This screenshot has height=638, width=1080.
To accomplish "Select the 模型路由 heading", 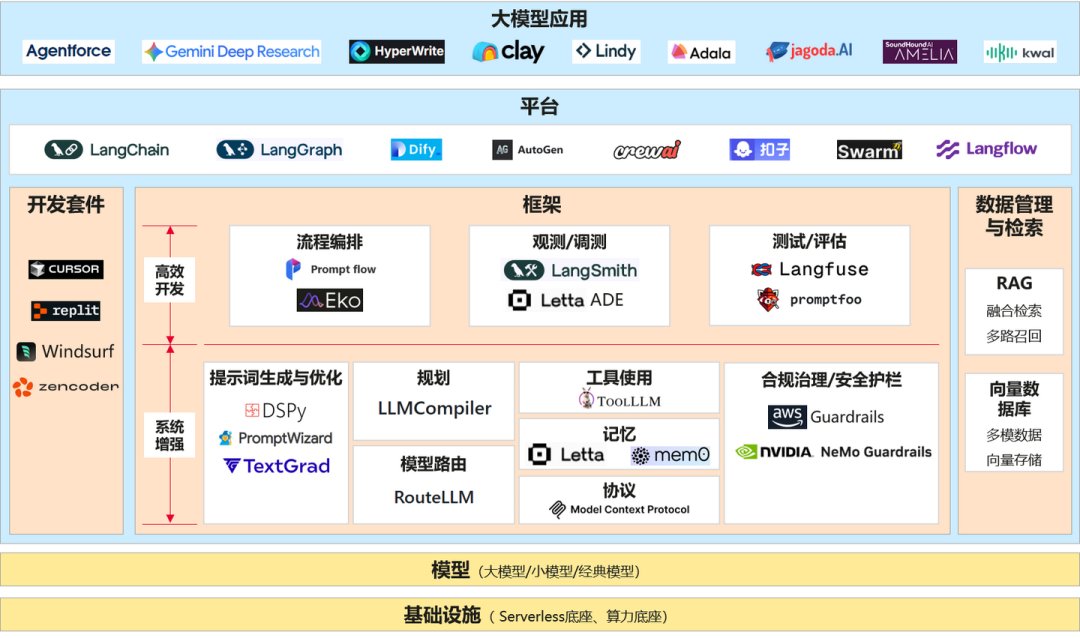I will 433,464.
